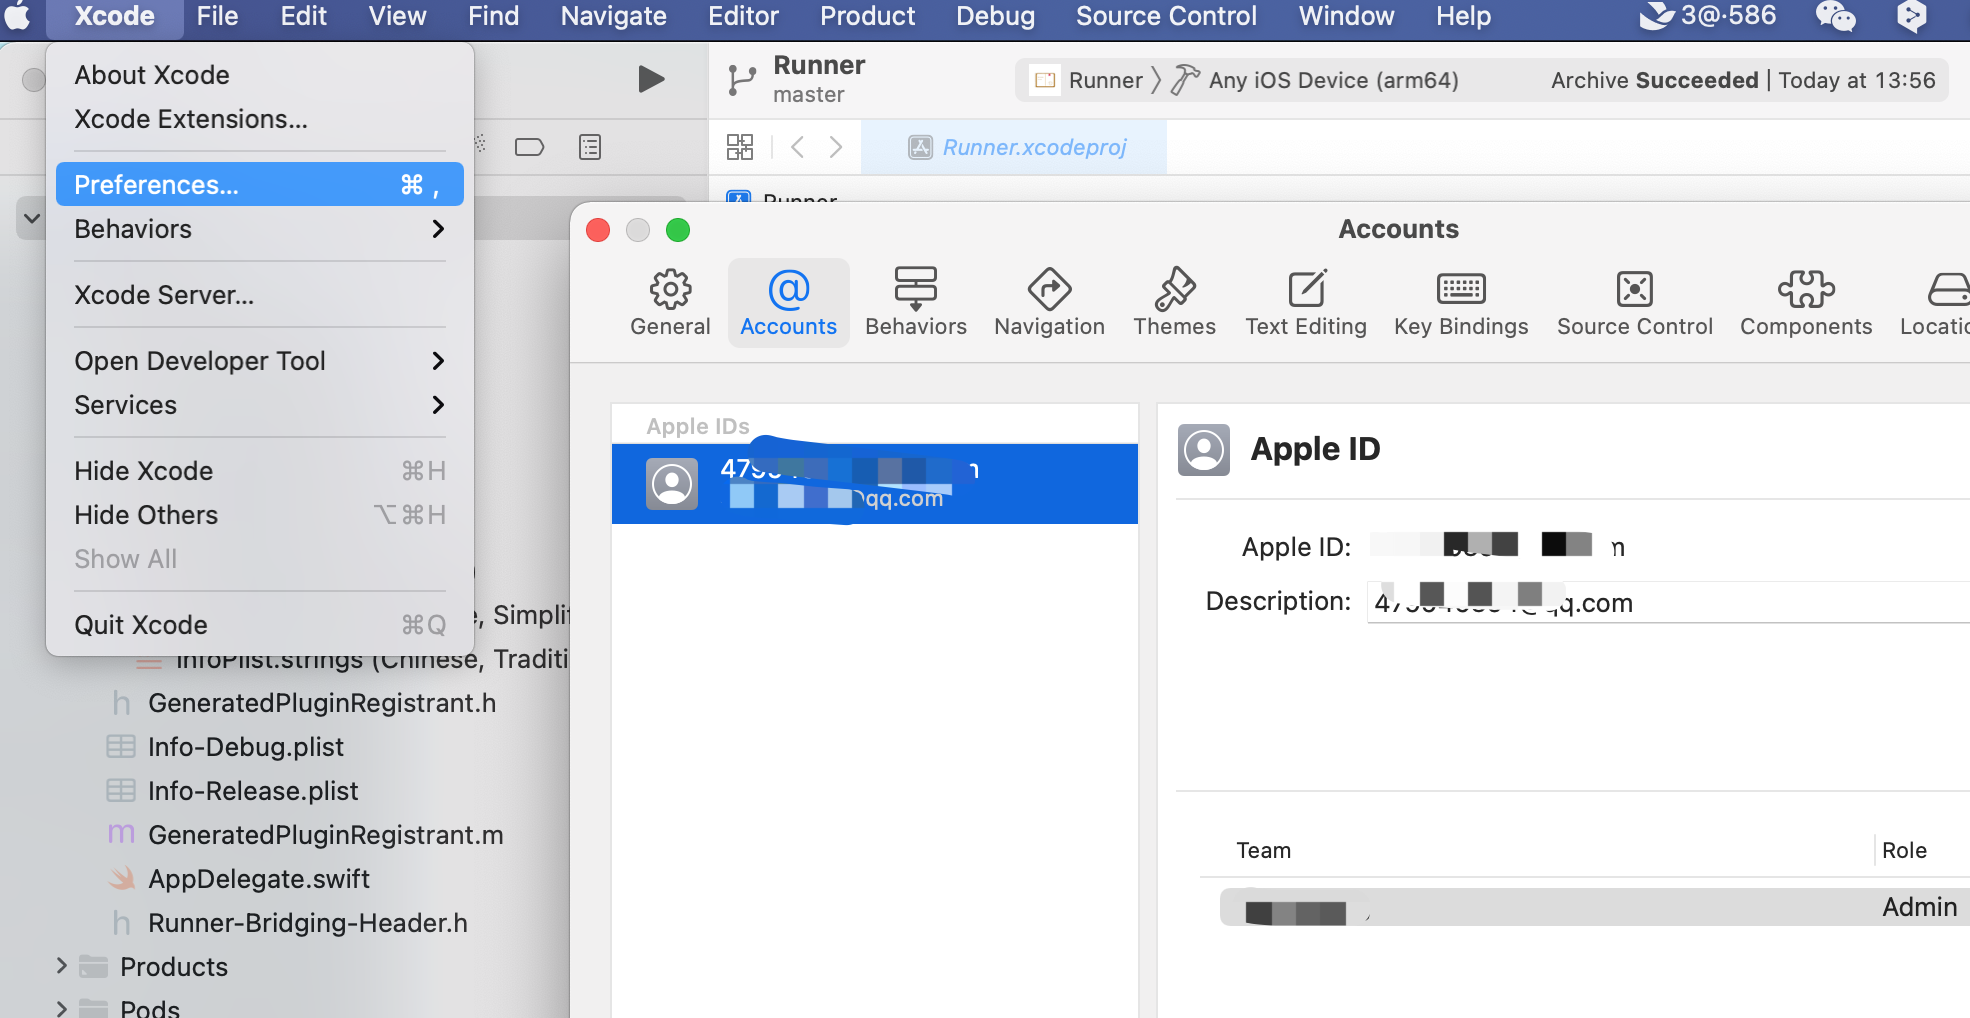
Task: Open the Key Bindings preferences pane
Action: pyautogui.click(x=1461, y=303)
